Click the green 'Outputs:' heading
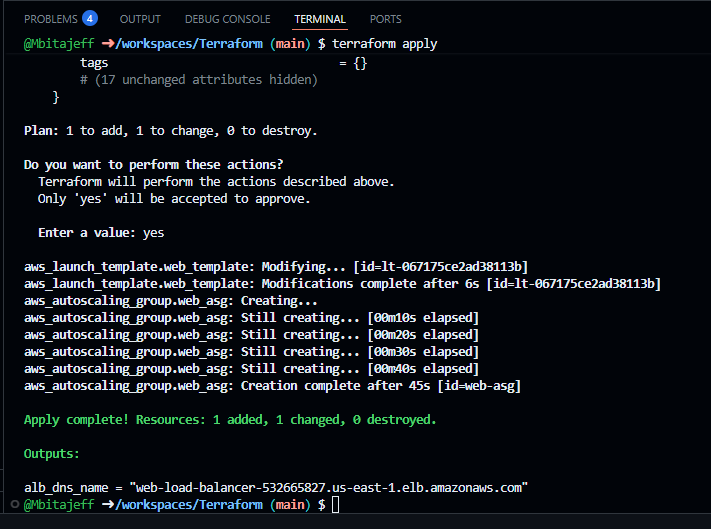The image size is (711, 529). (52, 454)
